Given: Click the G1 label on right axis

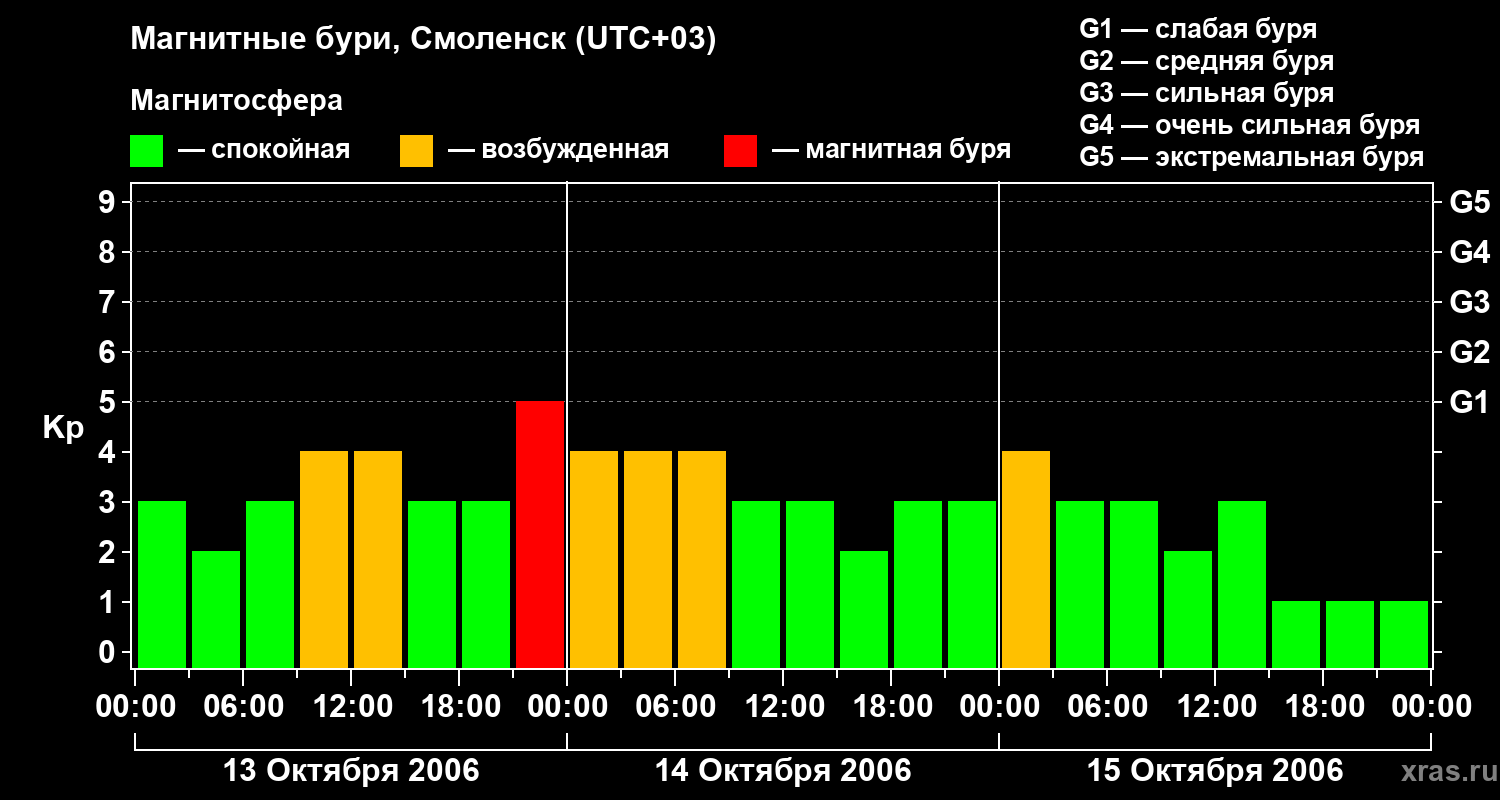Looking at the screenshot, I should click(1468, 403).
